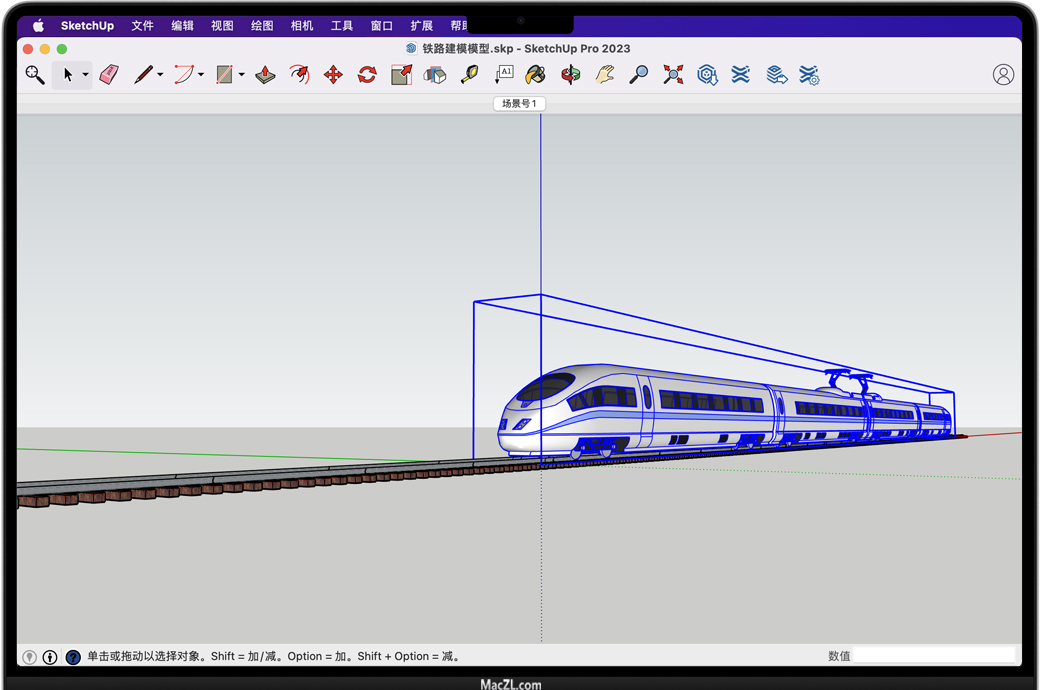Click the 数值 measurements input box
1040x690 pixels.
point(934,656)
